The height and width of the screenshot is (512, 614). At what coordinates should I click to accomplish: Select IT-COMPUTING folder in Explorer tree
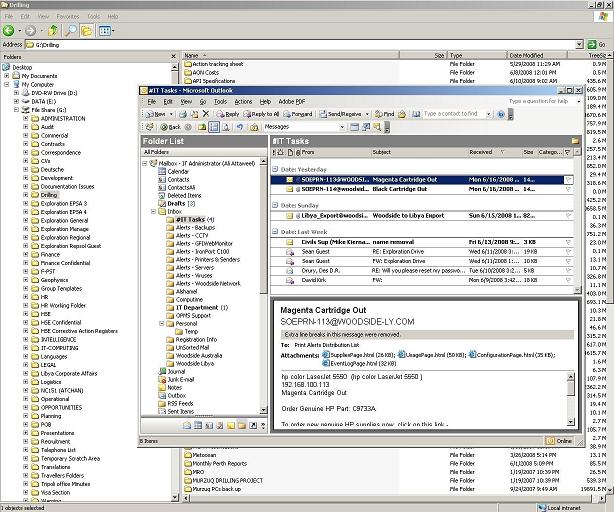(x=60, y=348)
